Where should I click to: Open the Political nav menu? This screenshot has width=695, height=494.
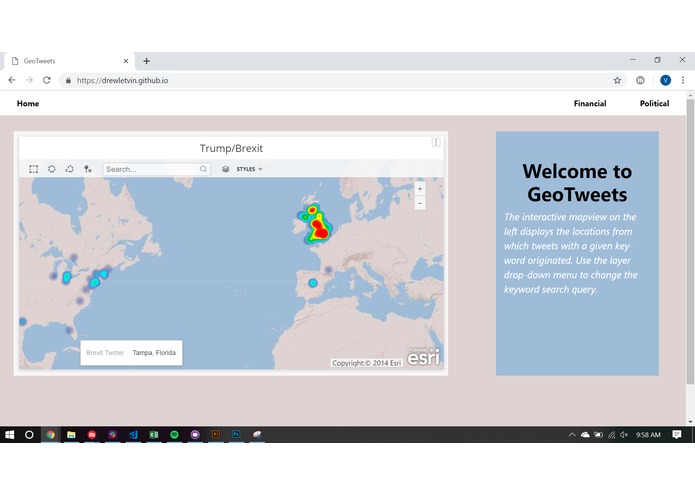pos(654,103)
